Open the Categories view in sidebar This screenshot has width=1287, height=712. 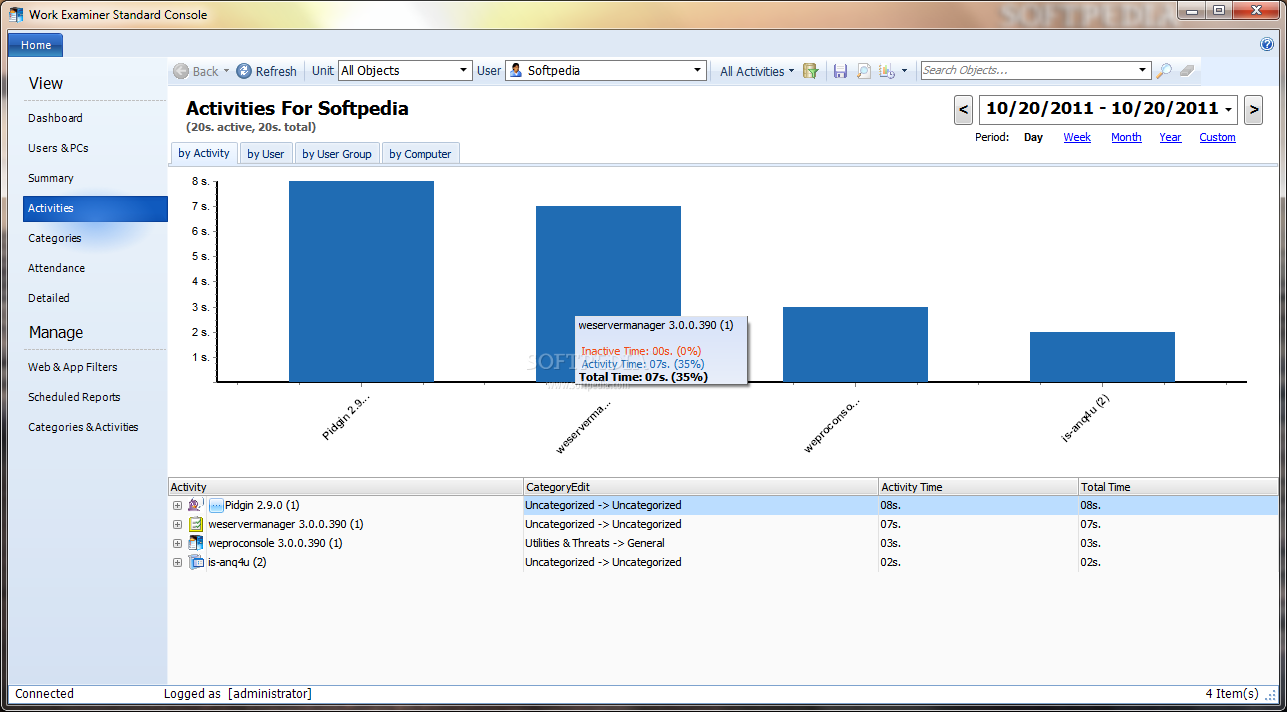pos(55,238)
